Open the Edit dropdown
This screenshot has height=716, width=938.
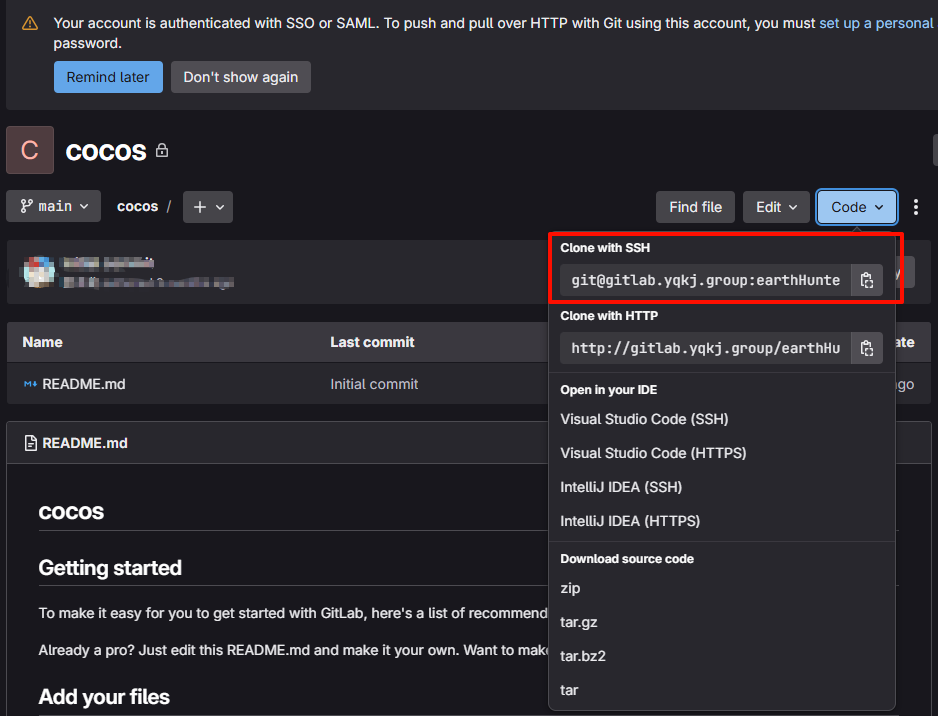click(776, 206)
